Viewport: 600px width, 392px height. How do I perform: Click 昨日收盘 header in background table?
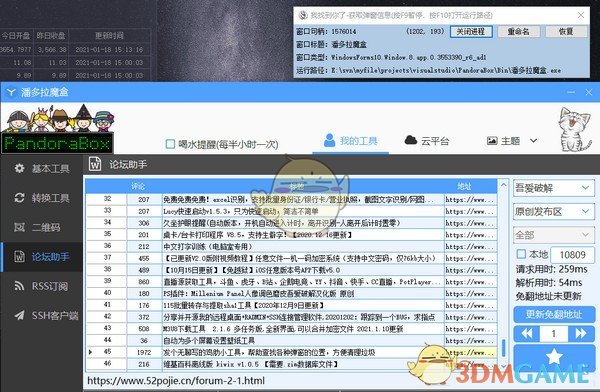click(x=51, y=36)
